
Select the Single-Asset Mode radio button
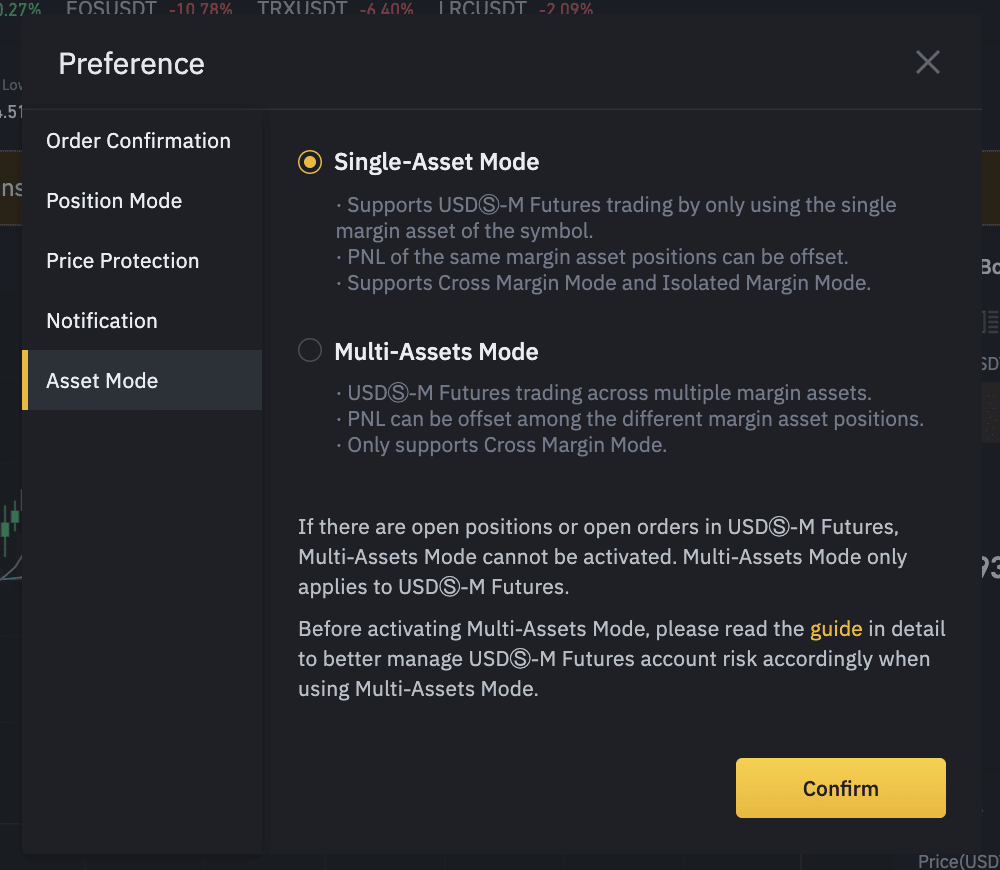pyautogui.click(x=310, y=162)
